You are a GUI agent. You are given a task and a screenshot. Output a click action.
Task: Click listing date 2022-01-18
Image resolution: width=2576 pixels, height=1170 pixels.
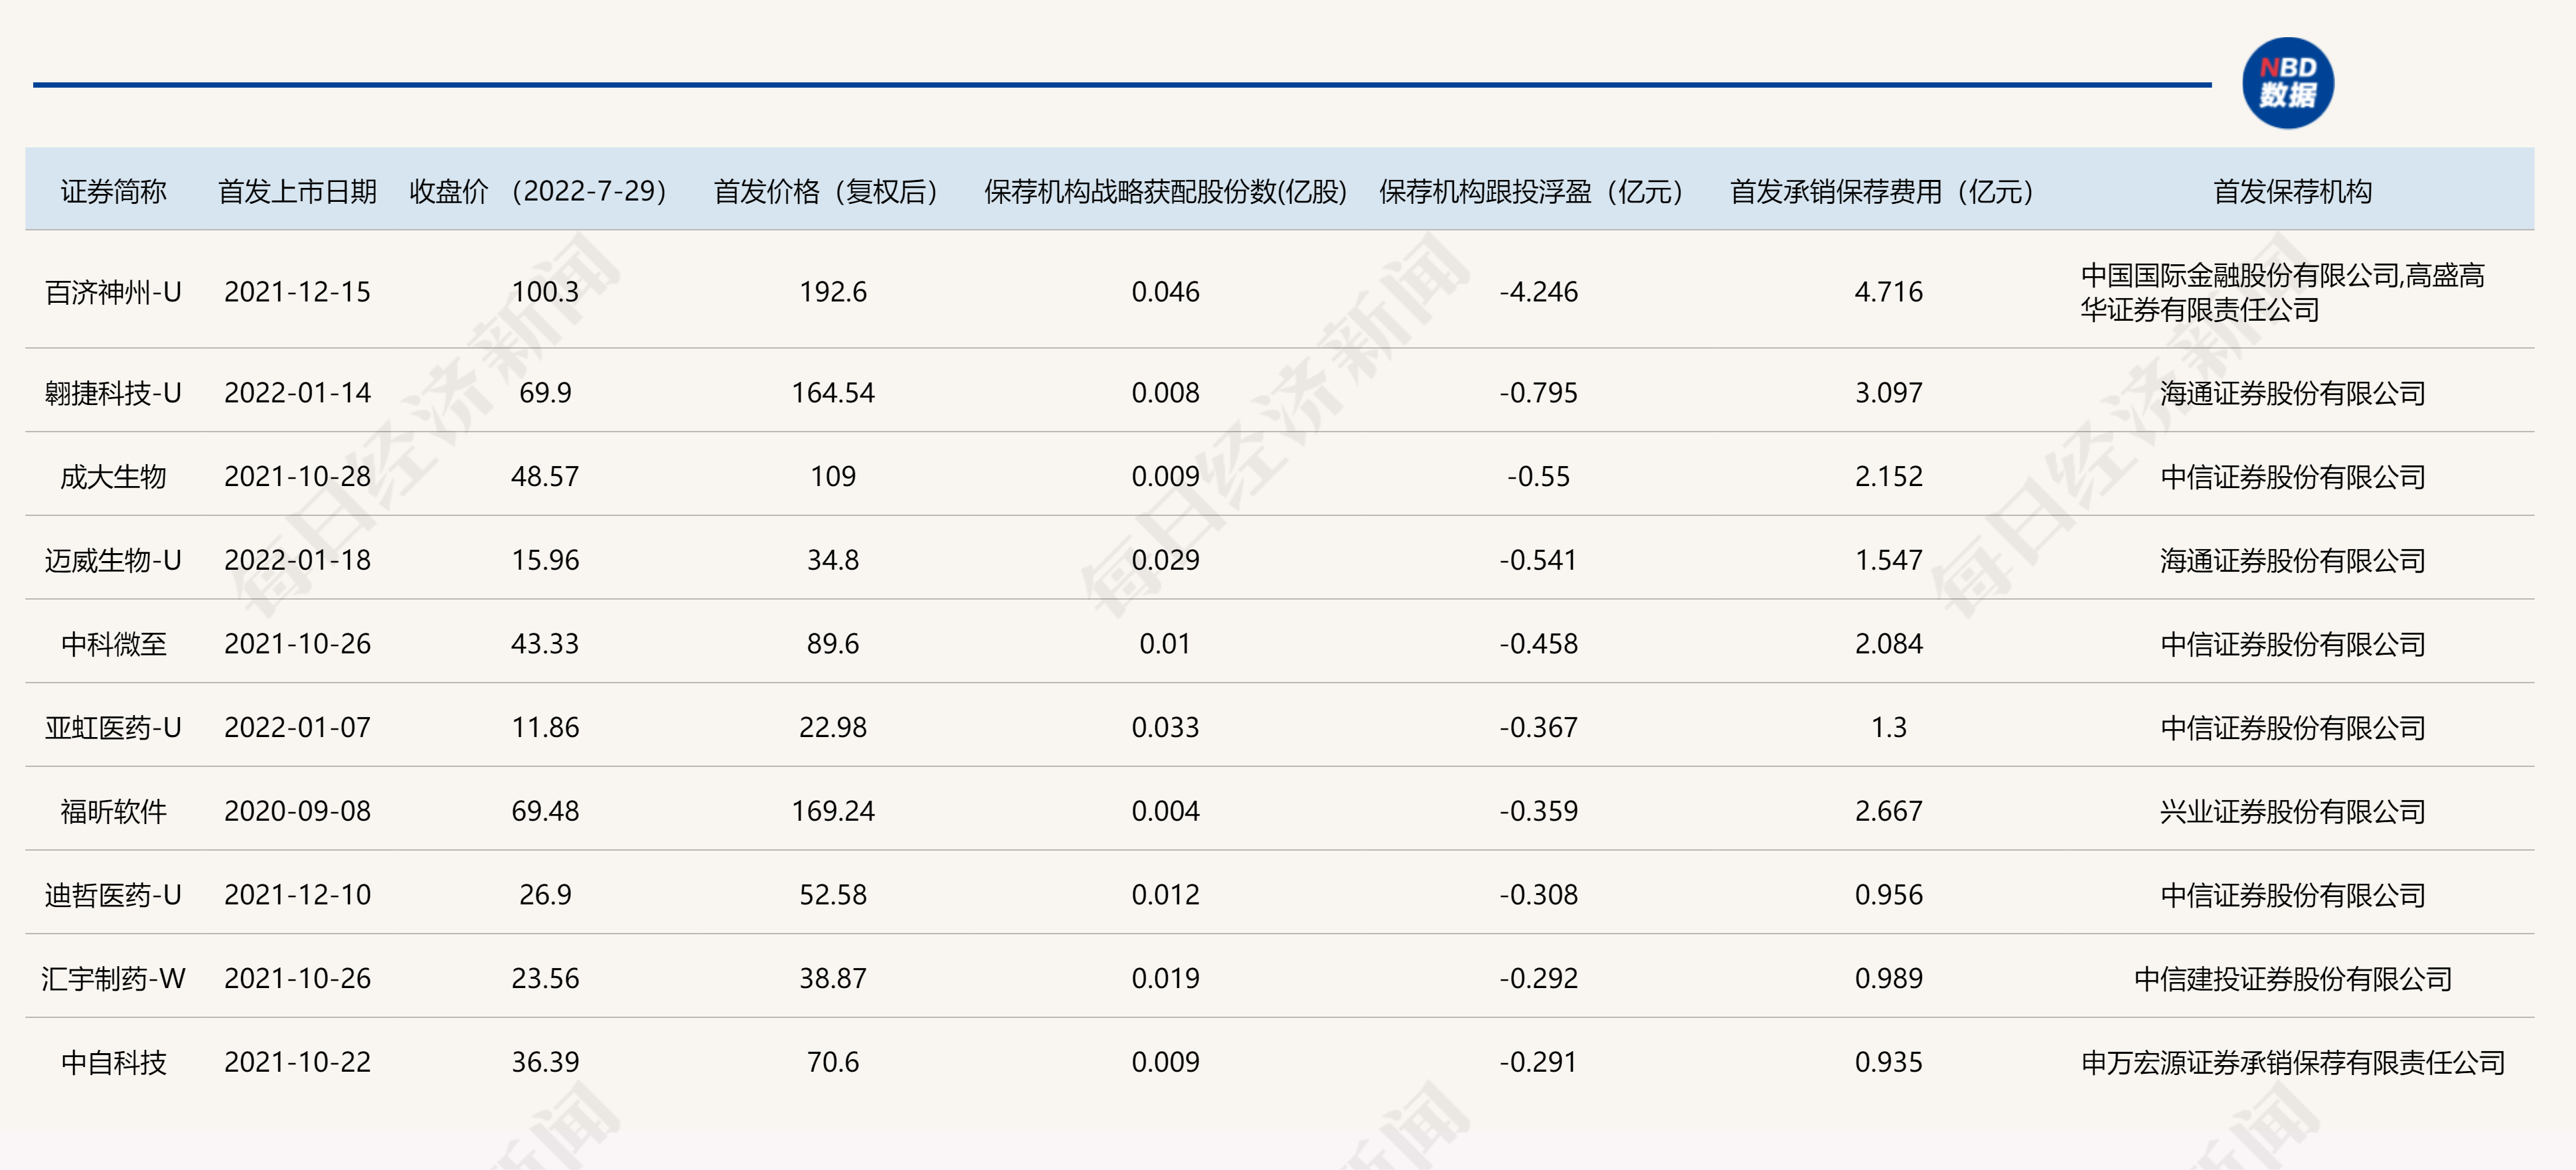click(297, 560)
